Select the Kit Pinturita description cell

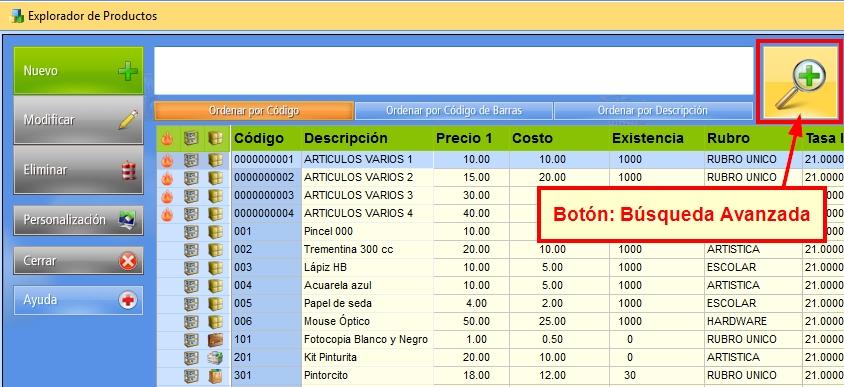pos(367,357)
